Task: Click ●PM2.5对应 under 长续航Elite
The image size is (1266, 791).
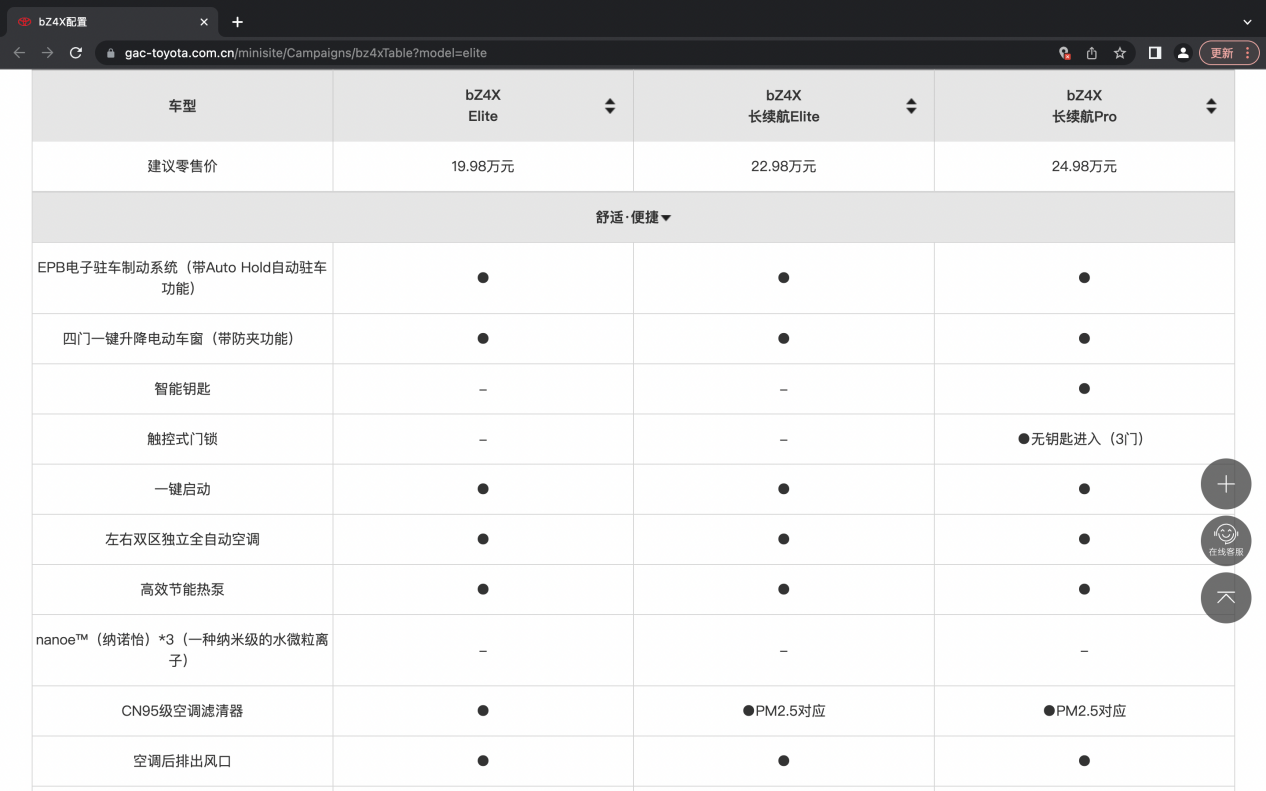Action: click(784, 711)
